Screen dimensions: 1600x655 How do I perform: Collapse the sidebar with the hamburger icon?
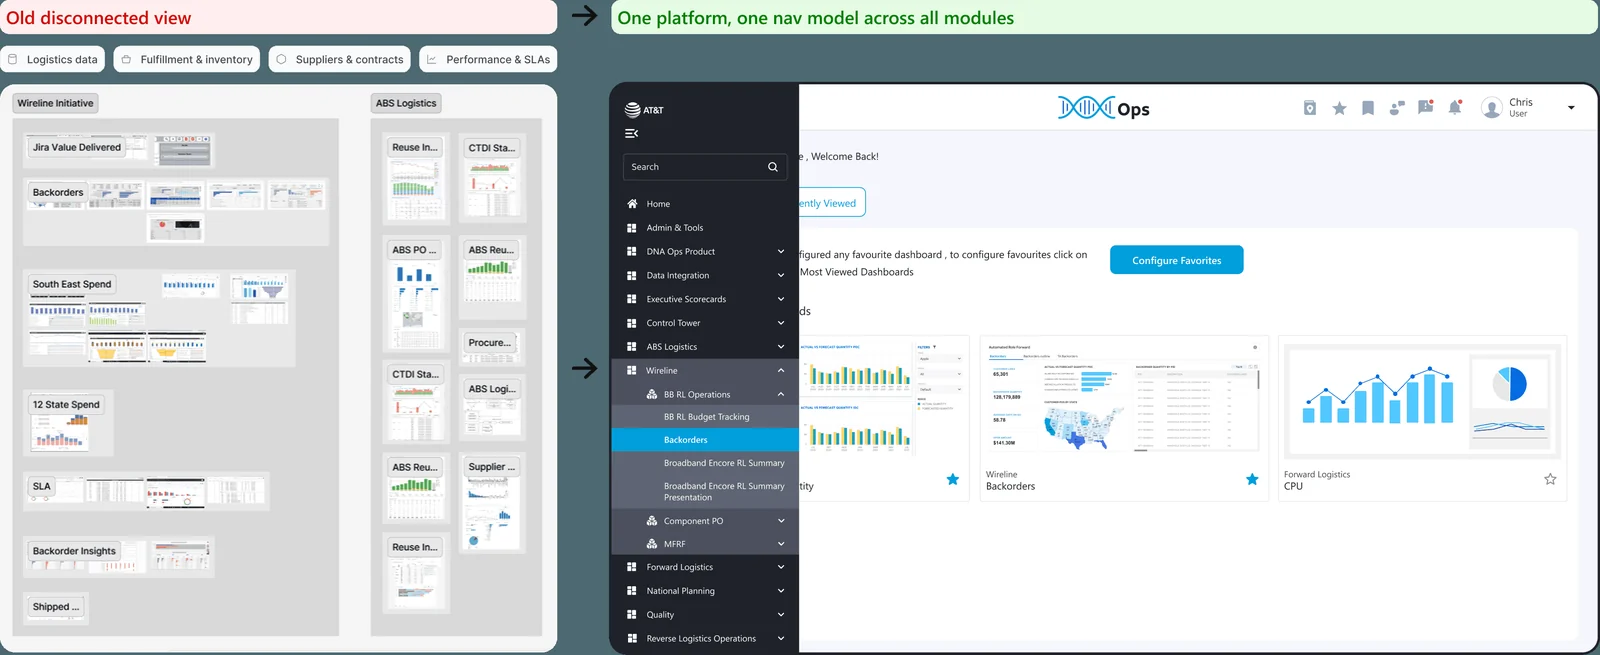point(631,133)
